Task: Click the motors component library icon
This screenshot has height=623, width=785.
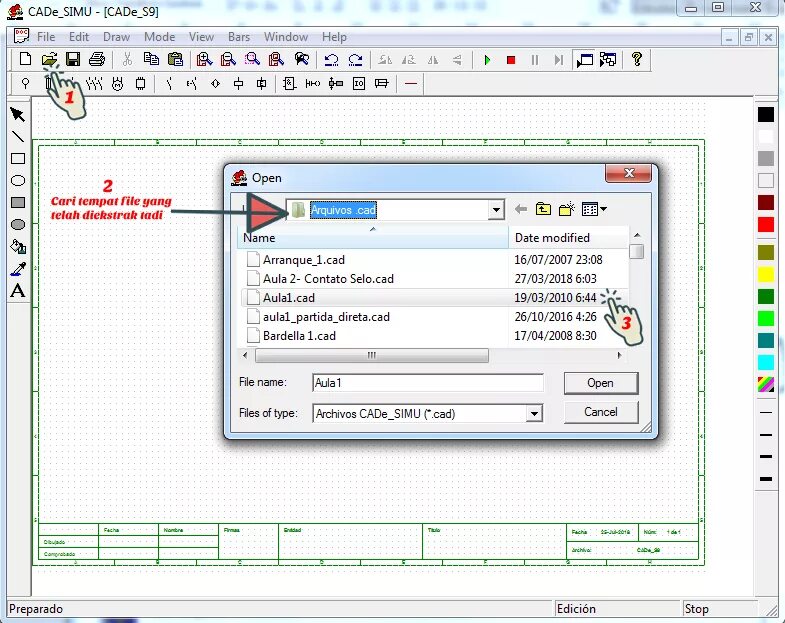Action: [118, 84]
